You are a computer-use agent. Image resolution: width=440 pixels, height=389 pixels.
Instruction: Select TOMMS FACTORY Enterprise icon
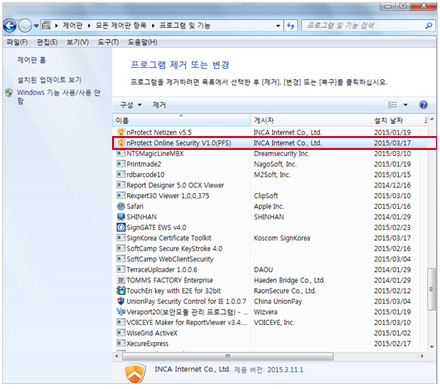tap(121, 280)
